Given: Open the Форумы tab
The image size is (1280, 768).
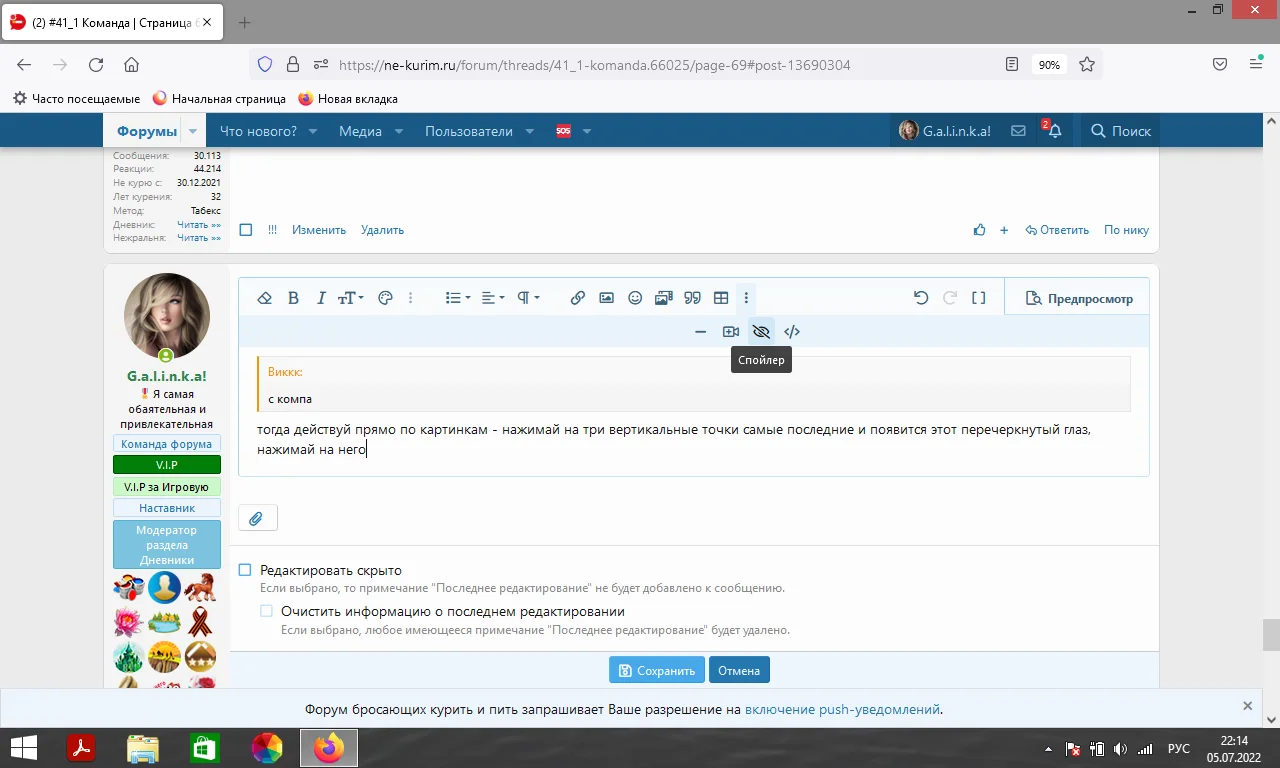Looking at the screenshot, I should [146, 131].
